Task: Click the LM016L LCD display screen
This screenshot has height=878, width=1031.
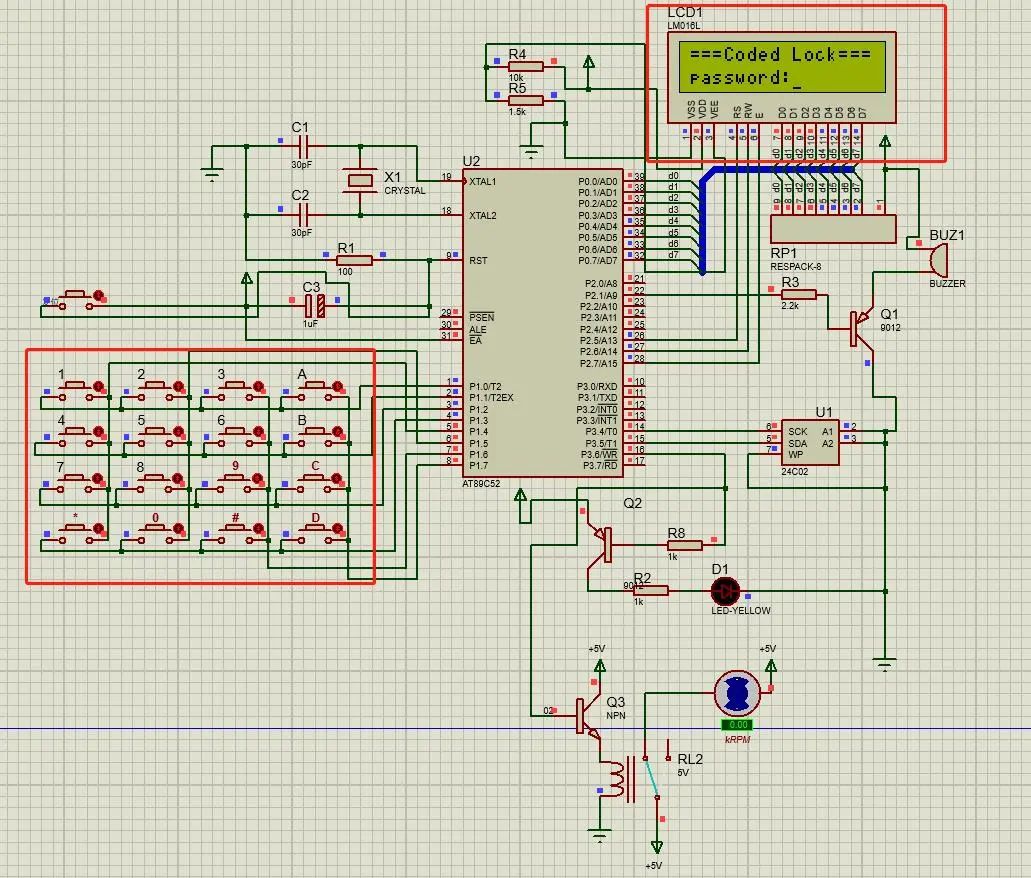Action: [x=780, y=66]
